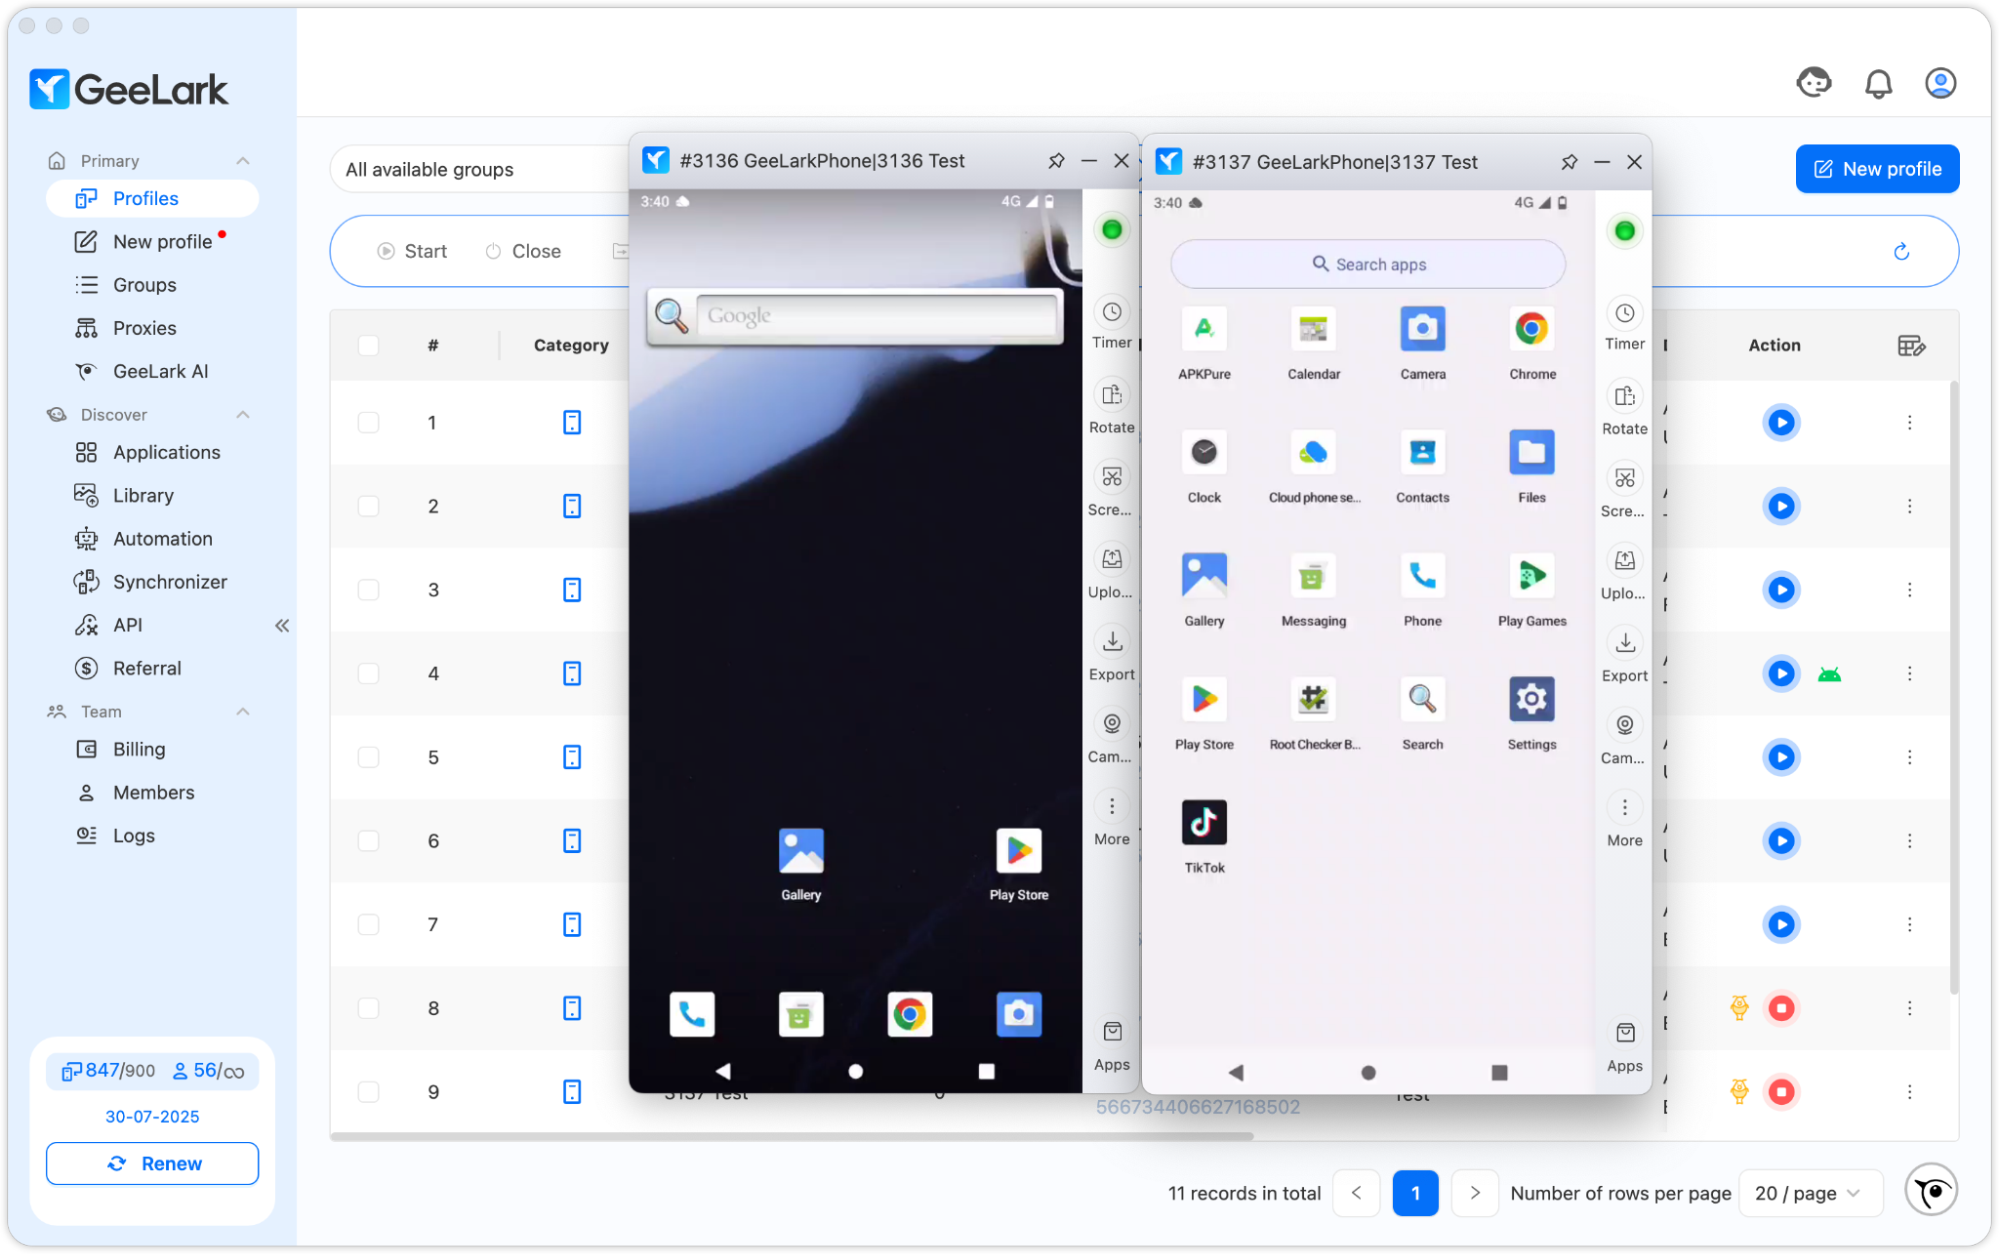Click Screenshot tool in window 3137
The height and width of the screenshot is (1255, 1999).
(1624, 491)
